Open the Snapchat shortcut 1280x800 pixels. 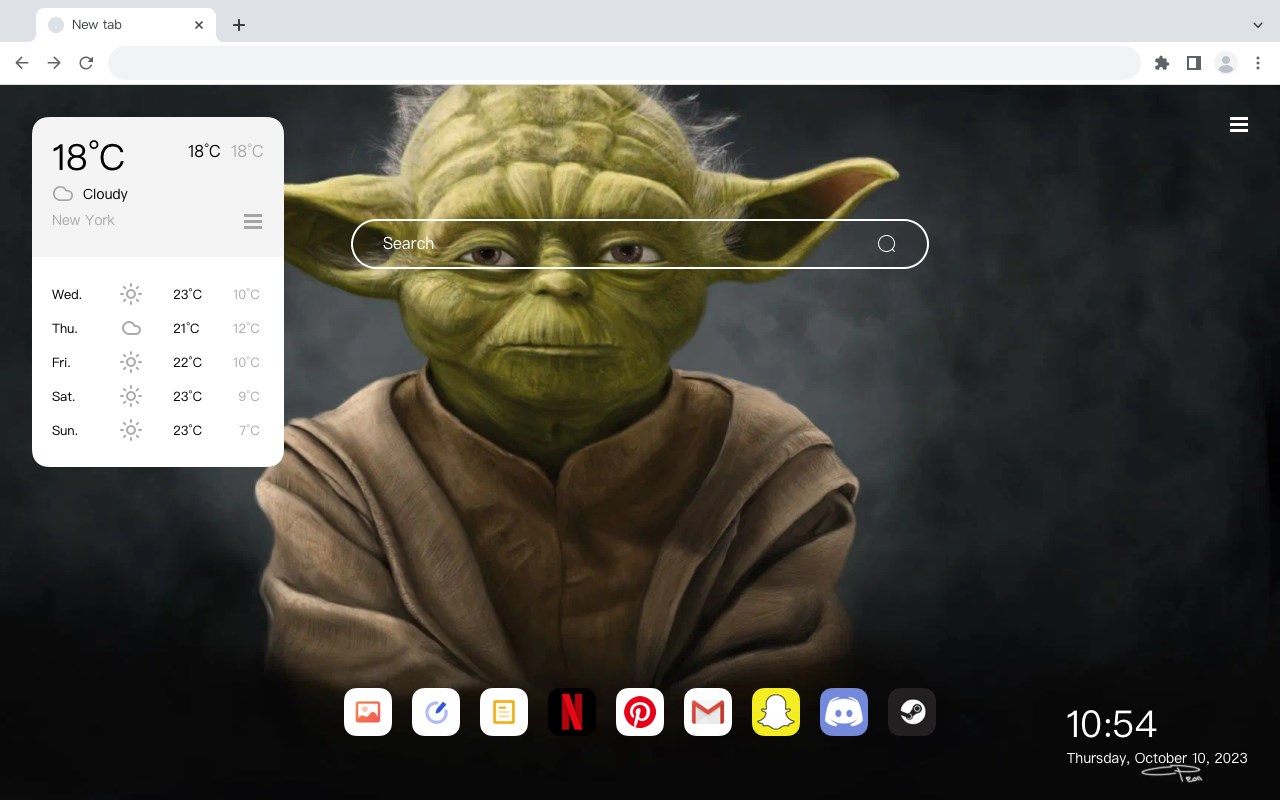[x=776, y=712]
